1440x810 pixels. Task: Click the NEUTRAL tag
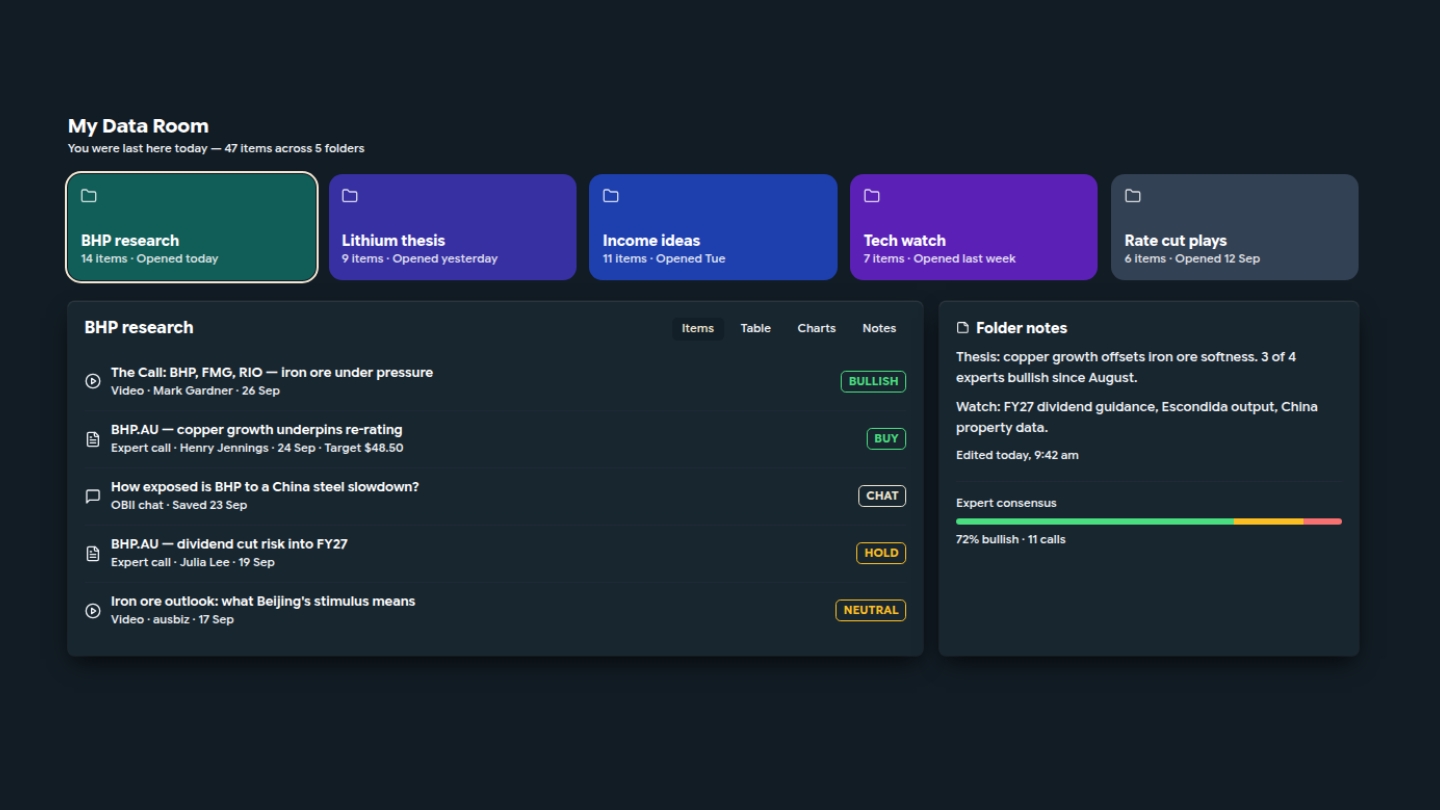click(871, 610)
